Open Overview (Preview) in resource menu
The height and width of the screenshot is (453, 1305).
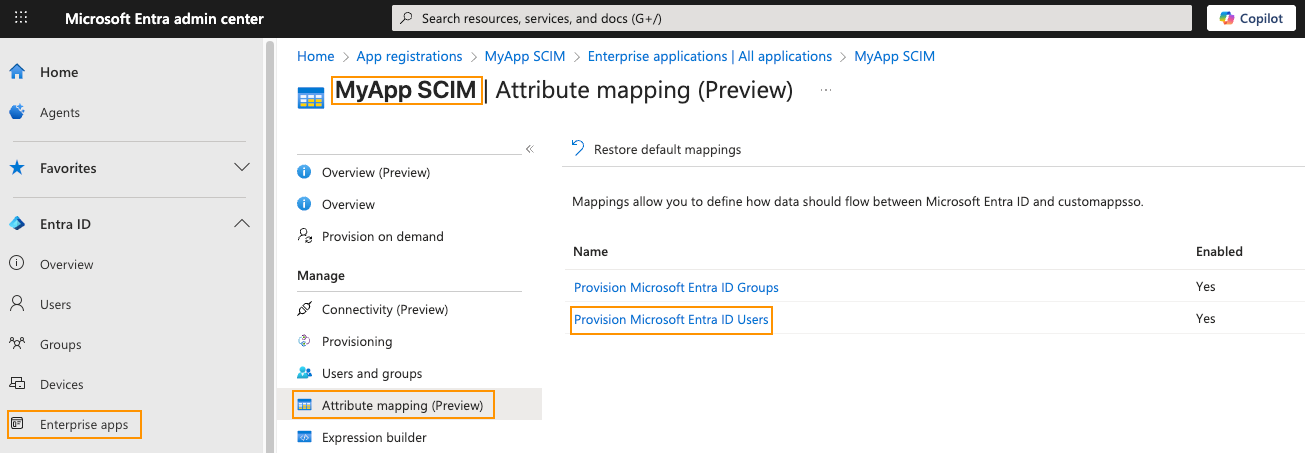376,172
